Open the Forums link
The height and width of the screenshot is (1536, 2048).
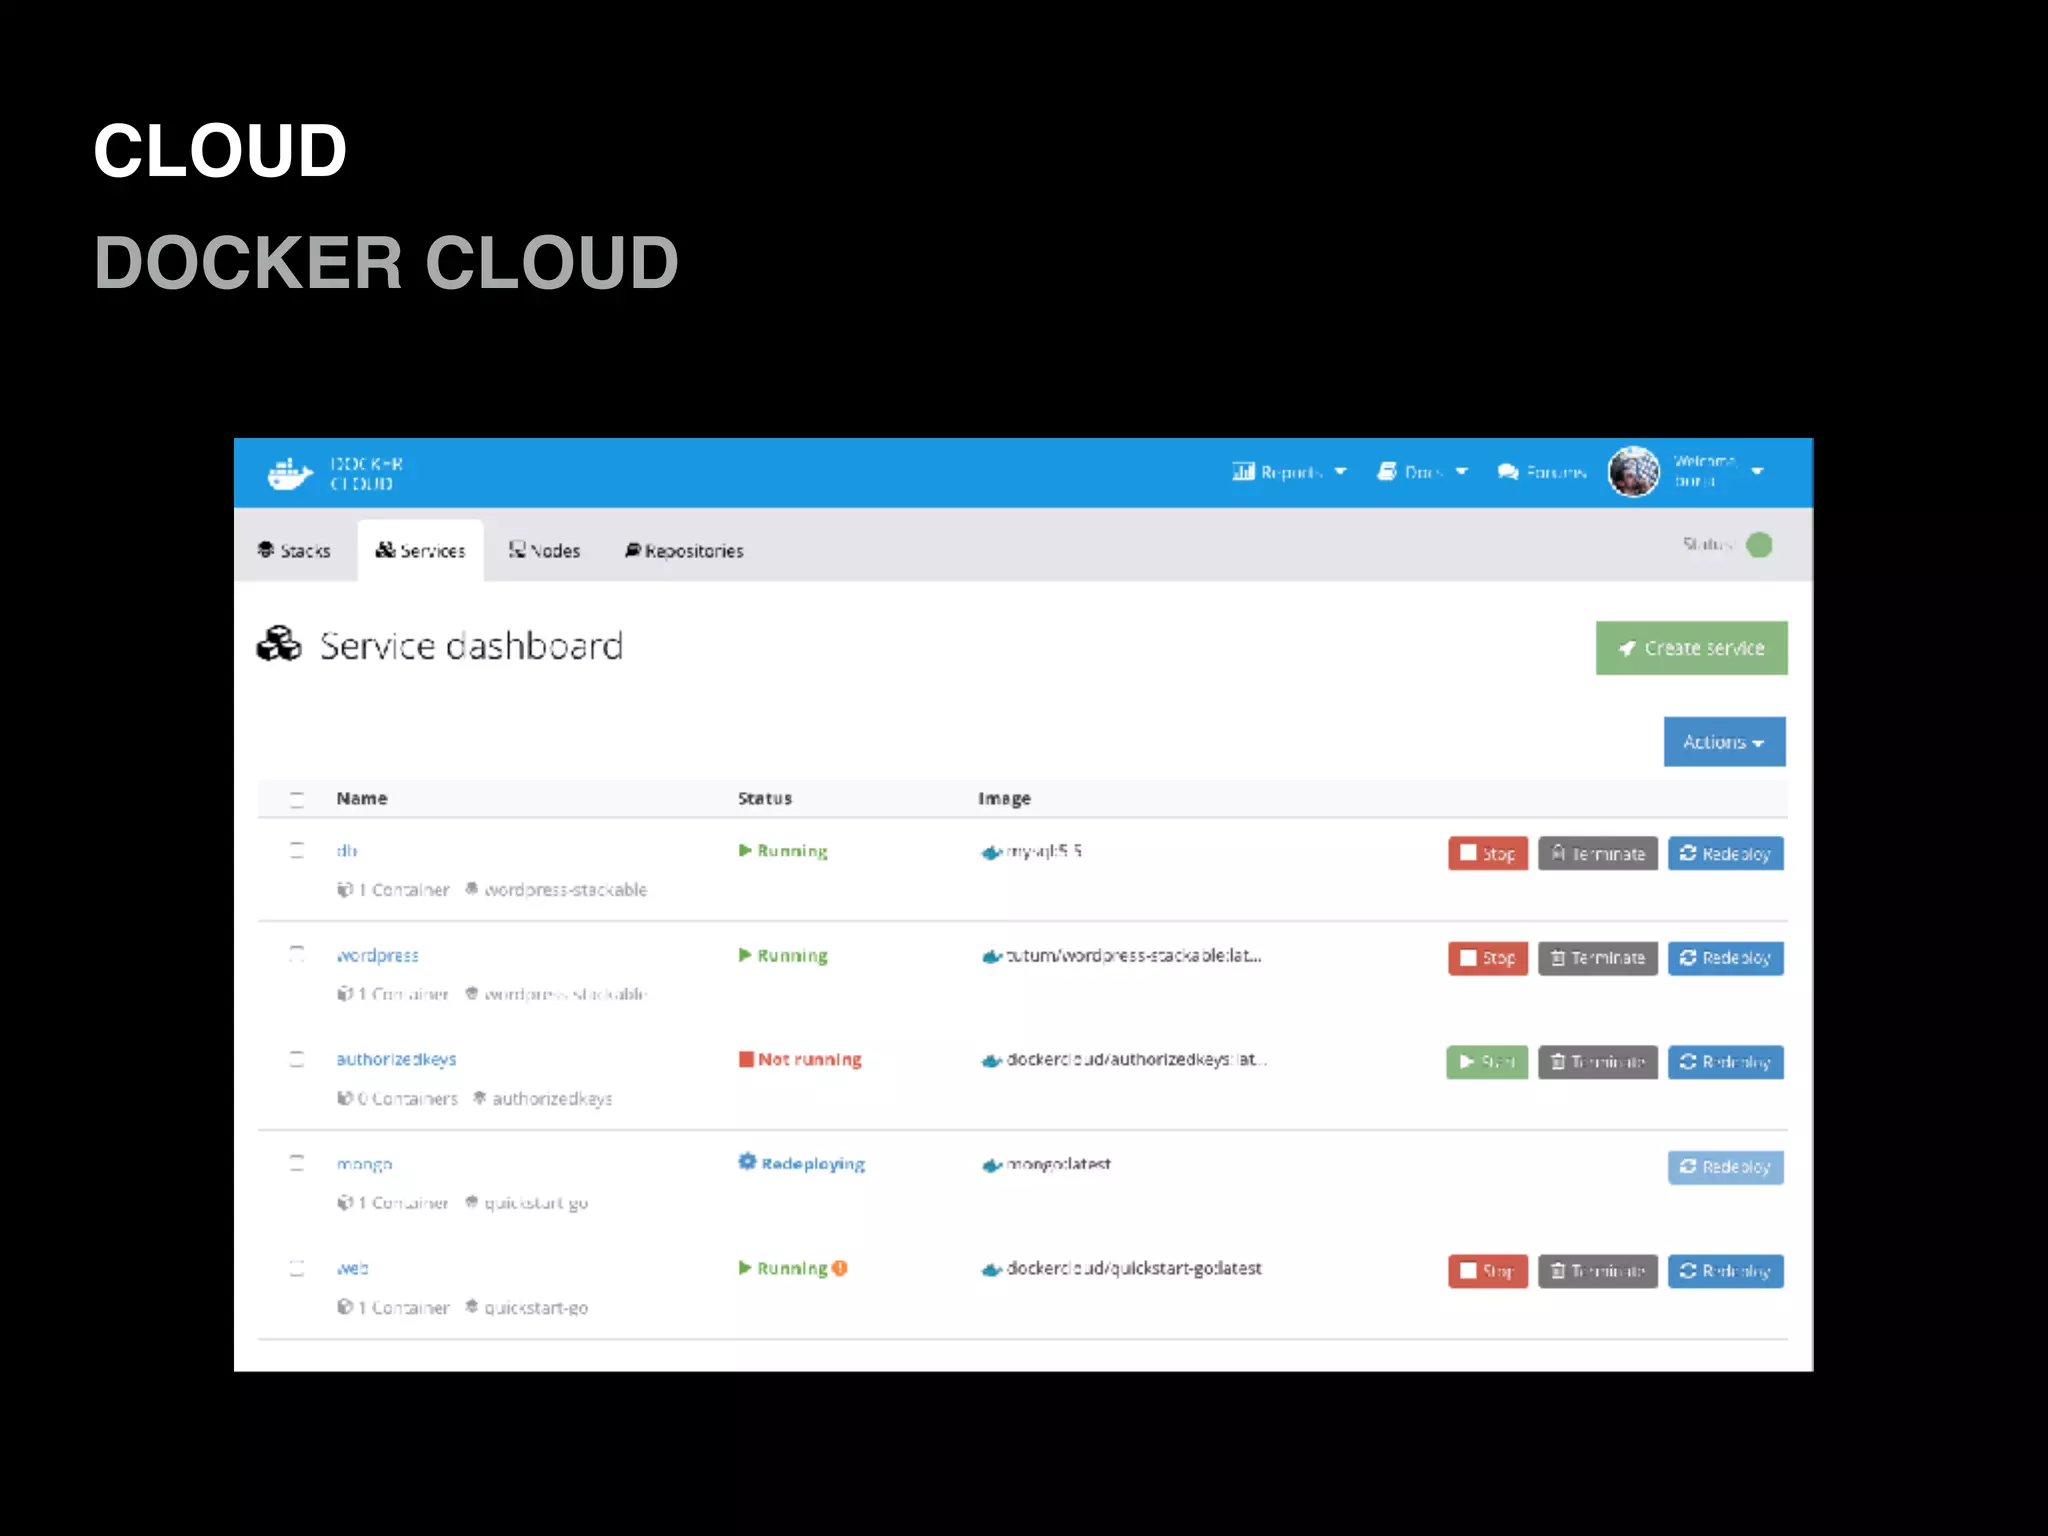(1542, 472)
